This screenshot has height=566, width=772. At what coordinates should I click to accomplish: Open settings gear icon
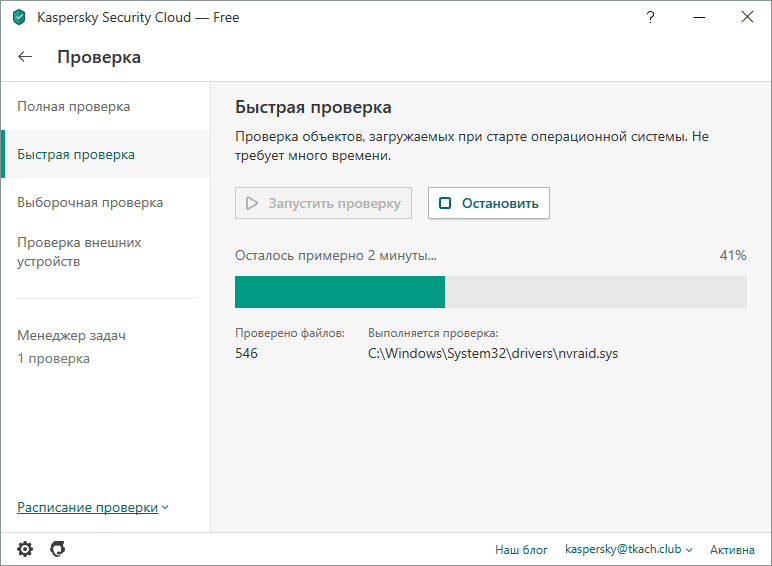pos(25,549)
